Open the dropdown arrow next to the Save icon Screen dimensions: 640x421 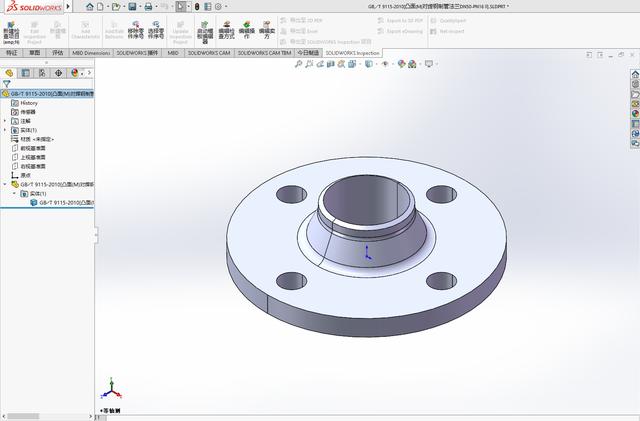click(x=140, y=7)
